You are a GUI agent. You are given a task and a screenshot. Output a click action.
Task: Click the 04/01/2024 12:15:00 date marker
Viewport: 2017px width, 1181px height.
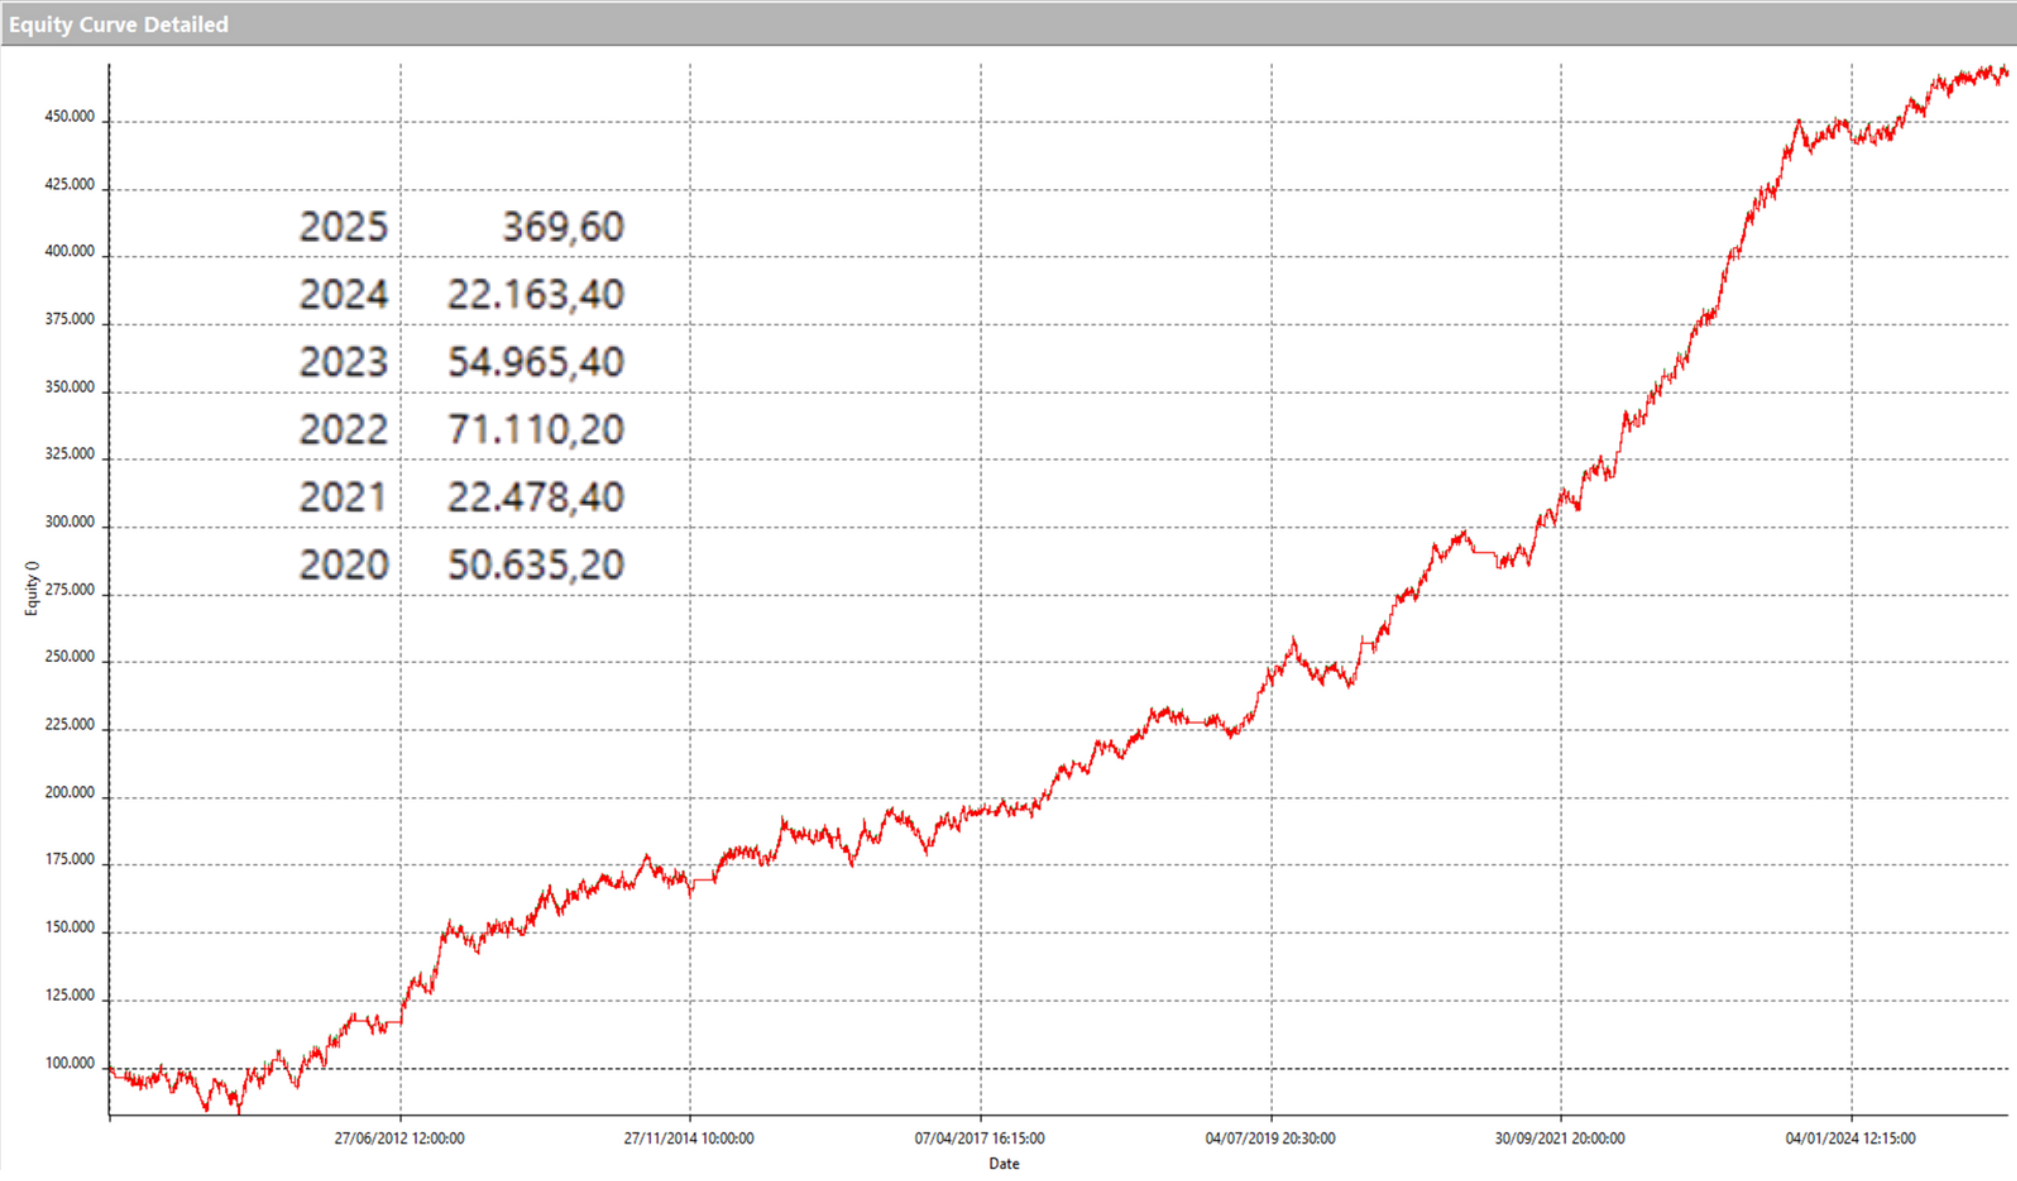pyautogui.click(x=1850, y=1138)
